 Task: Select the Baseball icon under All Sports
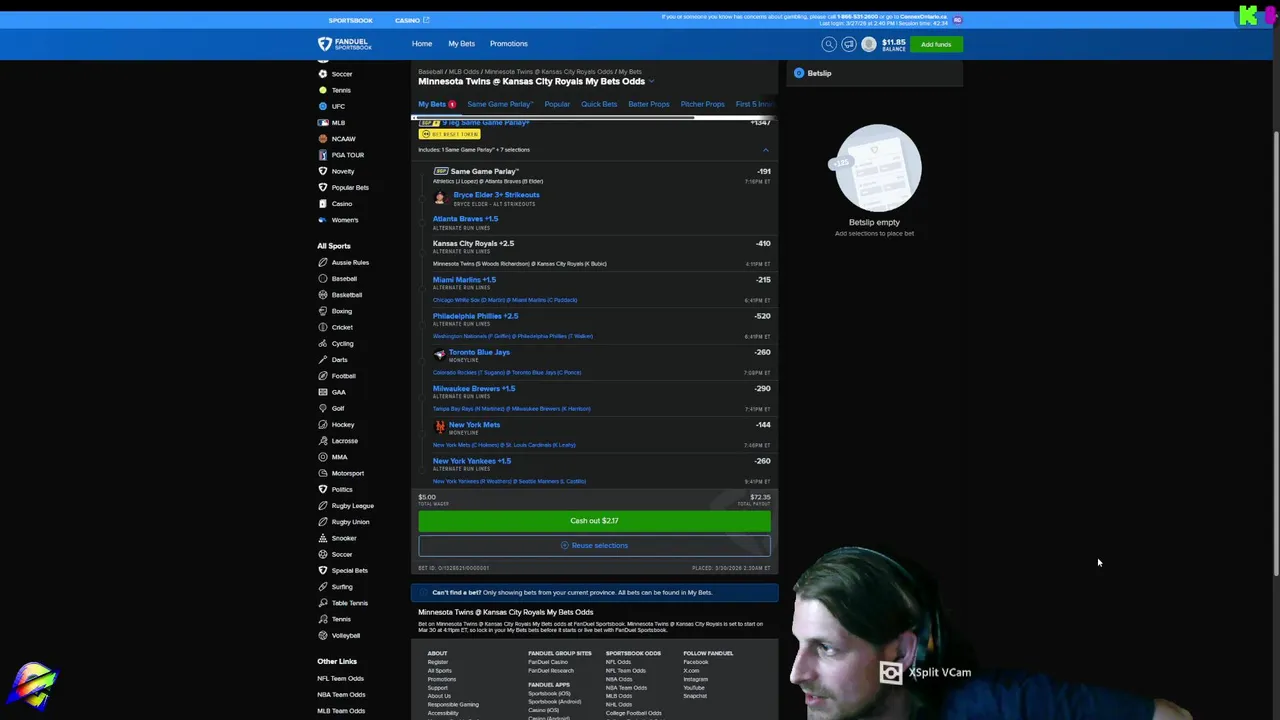tap(322, 278)
